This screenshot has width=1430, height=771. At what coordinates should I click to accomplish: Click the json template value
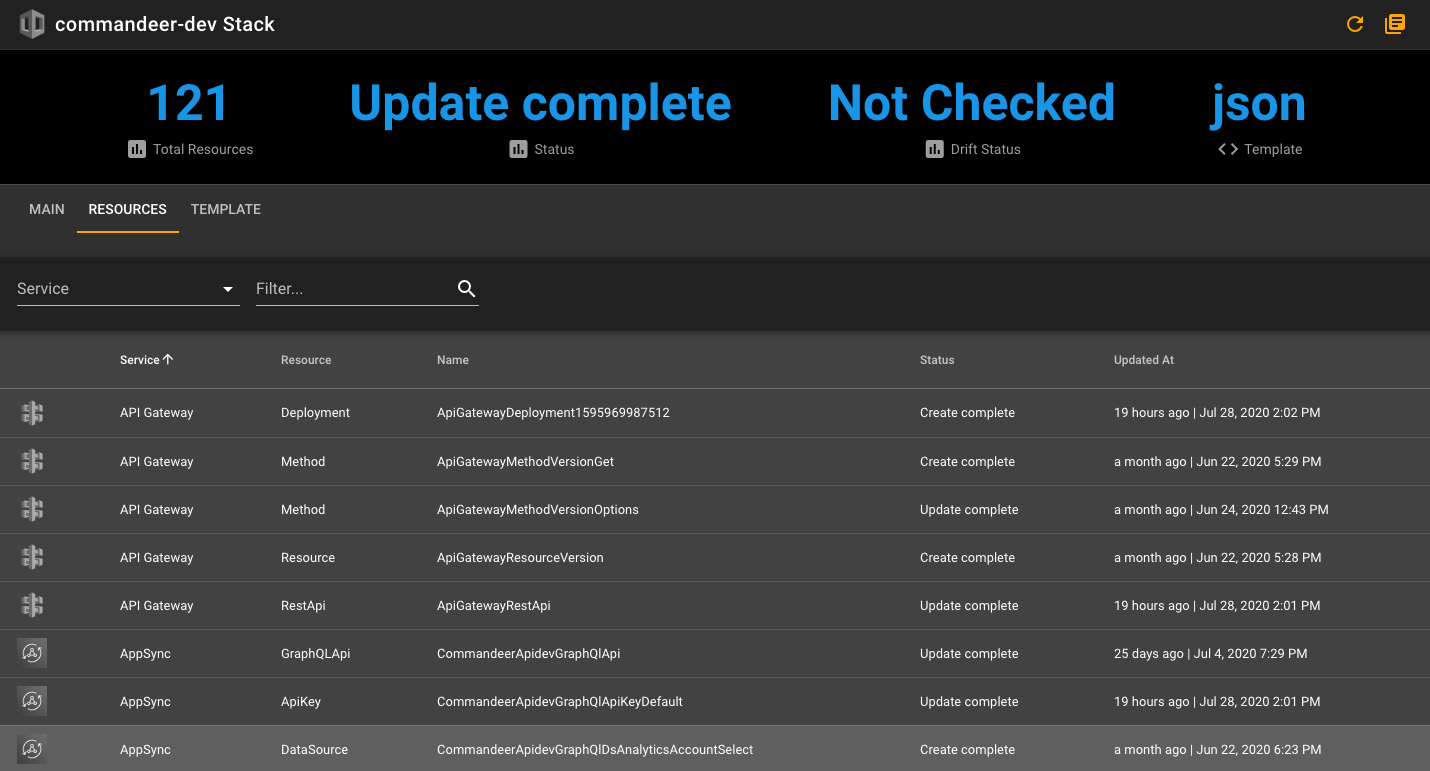point(1259,103)
